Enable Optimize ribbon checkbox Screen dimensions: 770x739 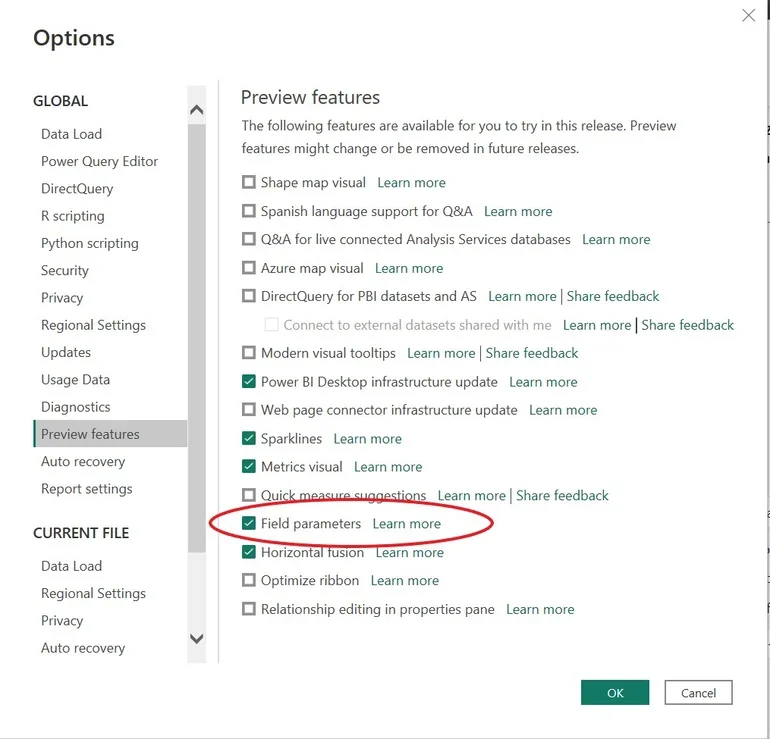[249, 580]
